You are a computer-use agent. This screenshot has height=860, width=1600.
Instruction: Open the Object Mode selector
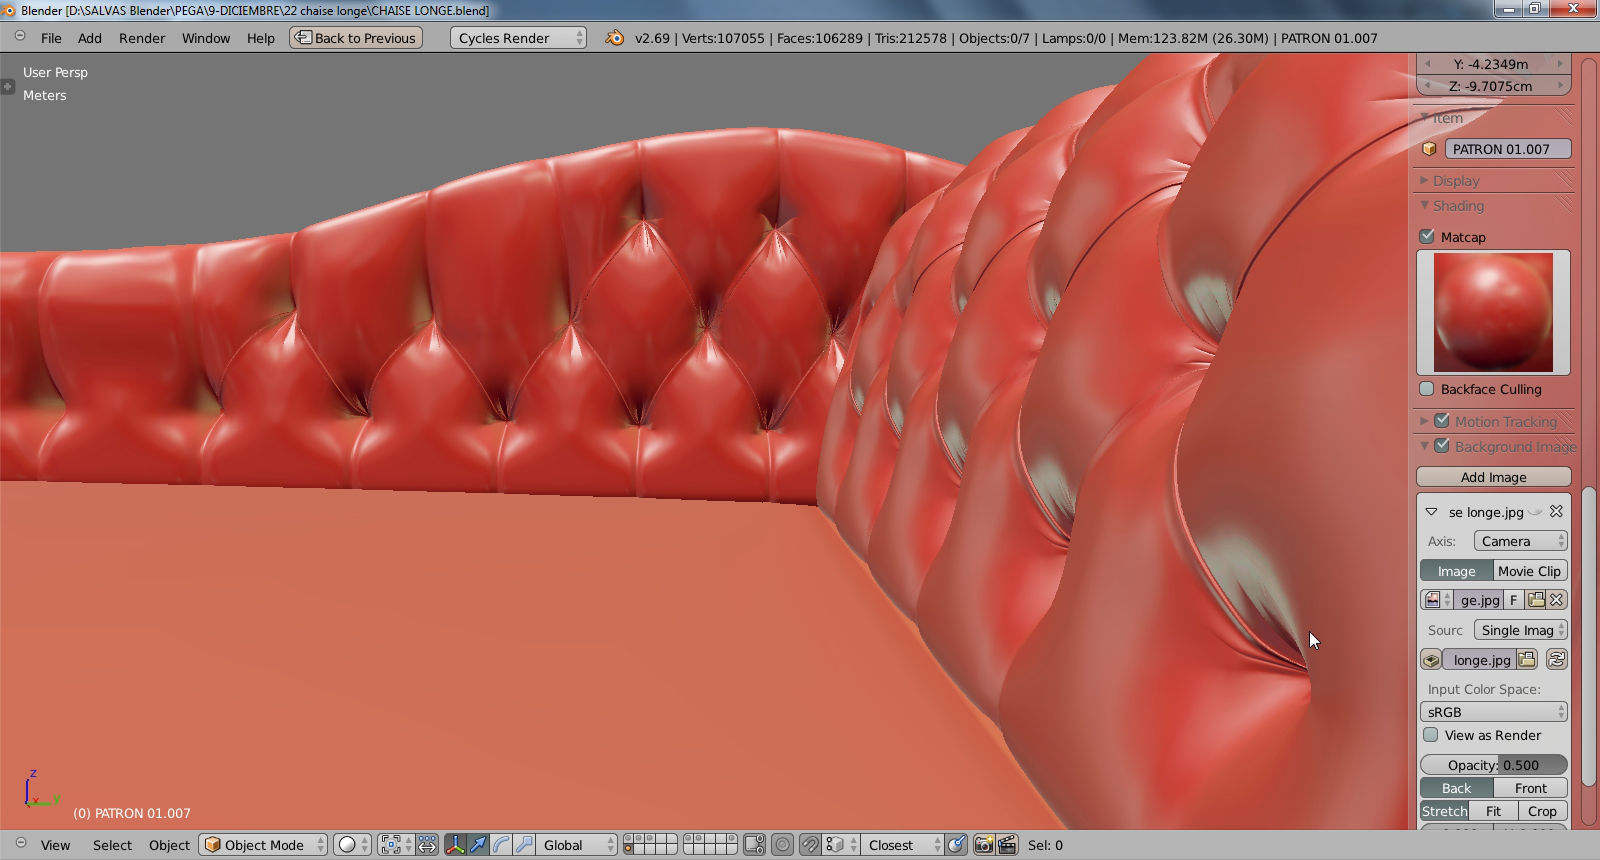[264, 845]
